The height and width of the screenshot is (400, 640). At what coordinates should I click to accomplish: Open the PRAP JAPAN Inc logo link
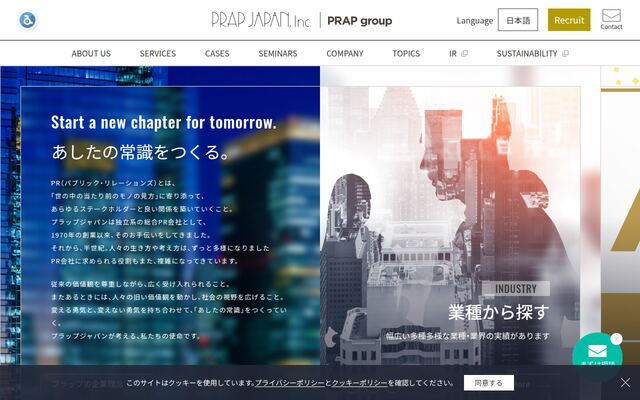pos(260,20)
